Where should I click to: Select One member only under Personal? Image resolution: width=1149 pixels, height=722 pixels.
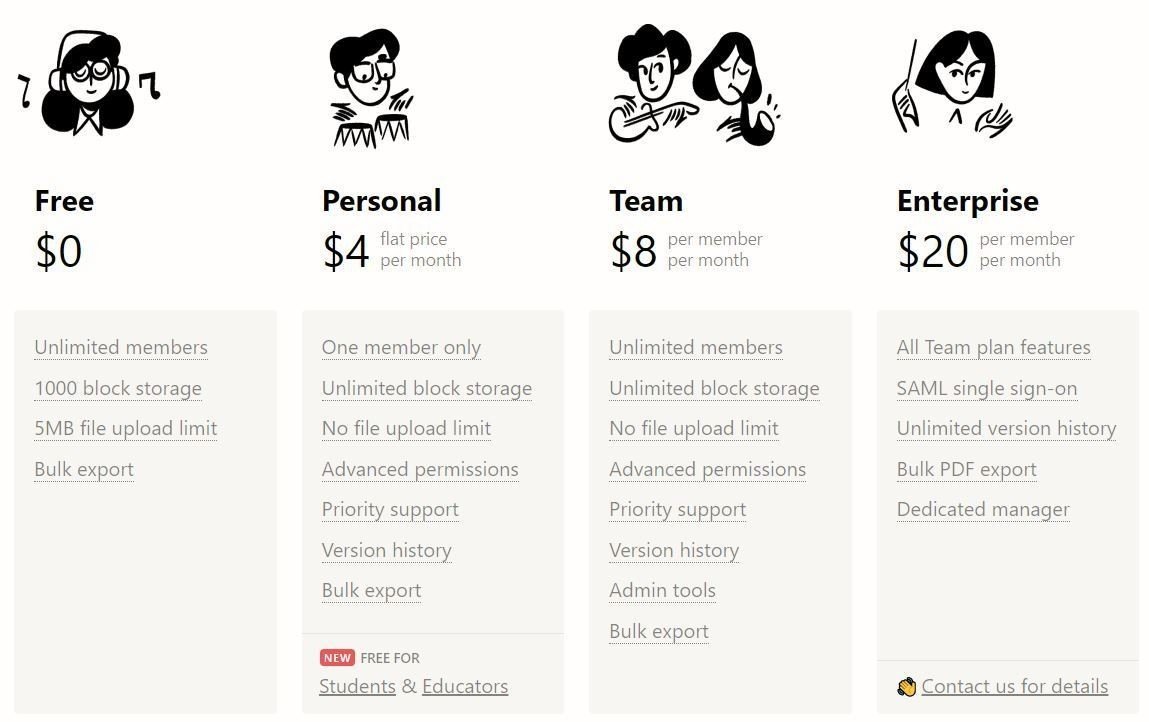401,348
